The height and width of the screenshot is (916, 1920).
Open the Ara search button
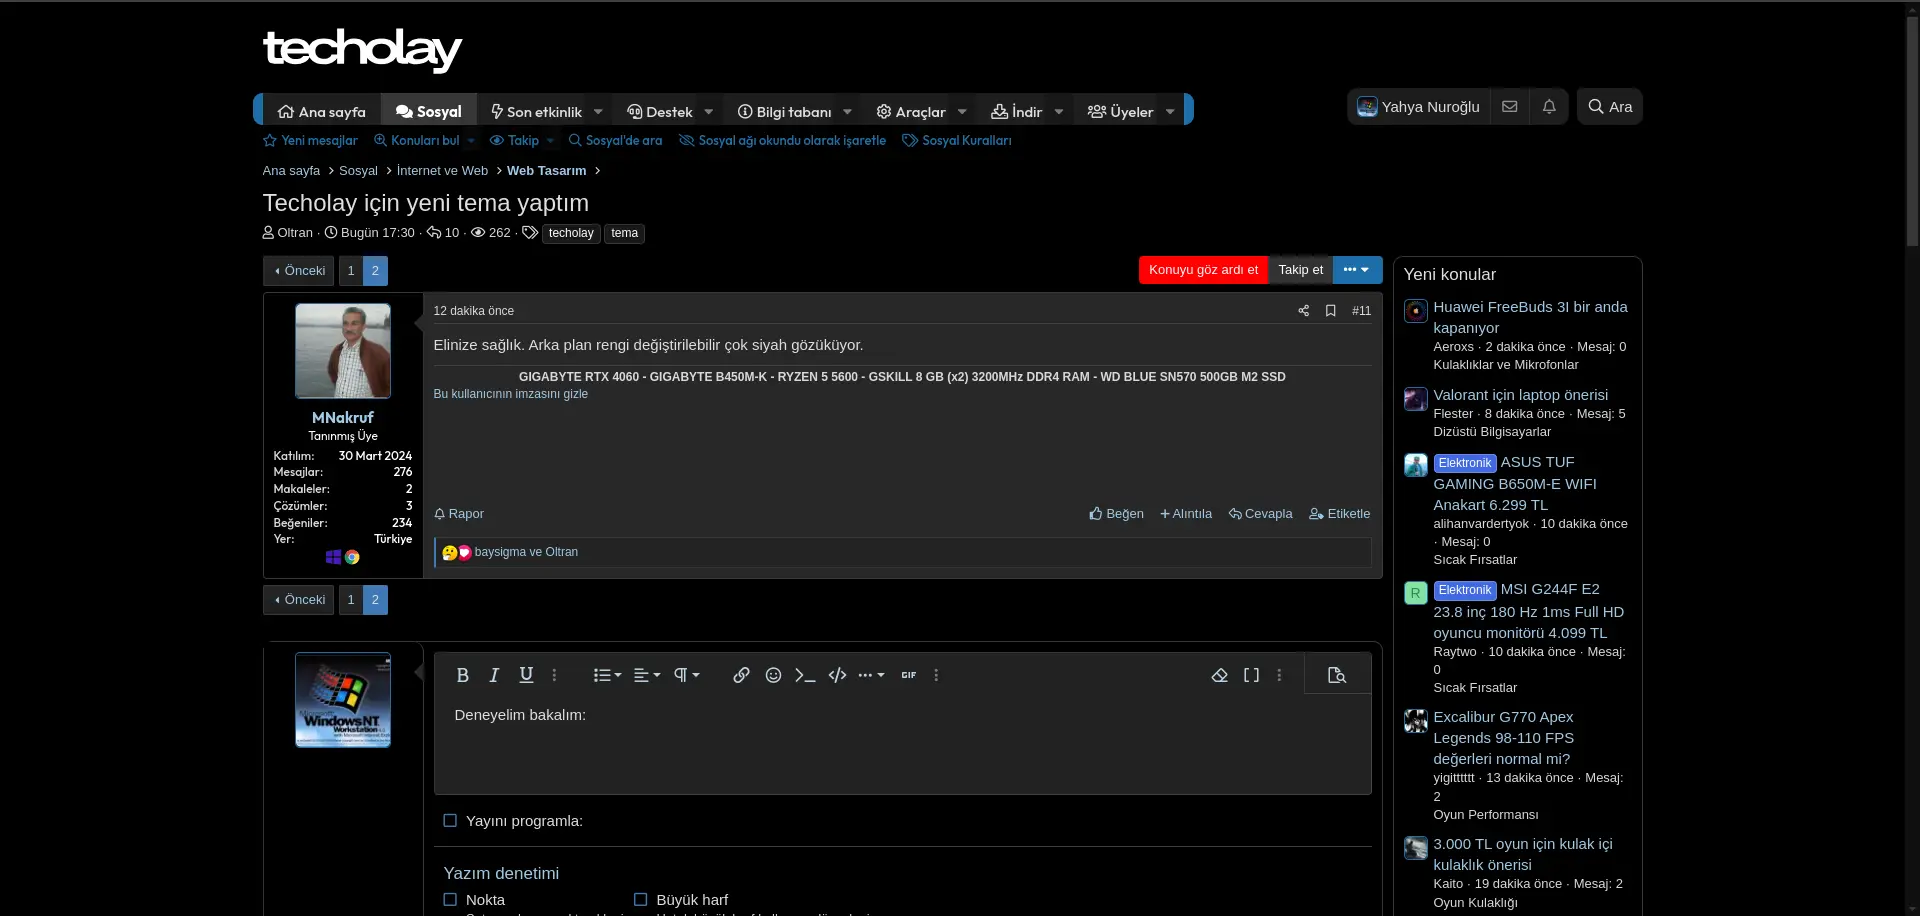point(1610,106)
